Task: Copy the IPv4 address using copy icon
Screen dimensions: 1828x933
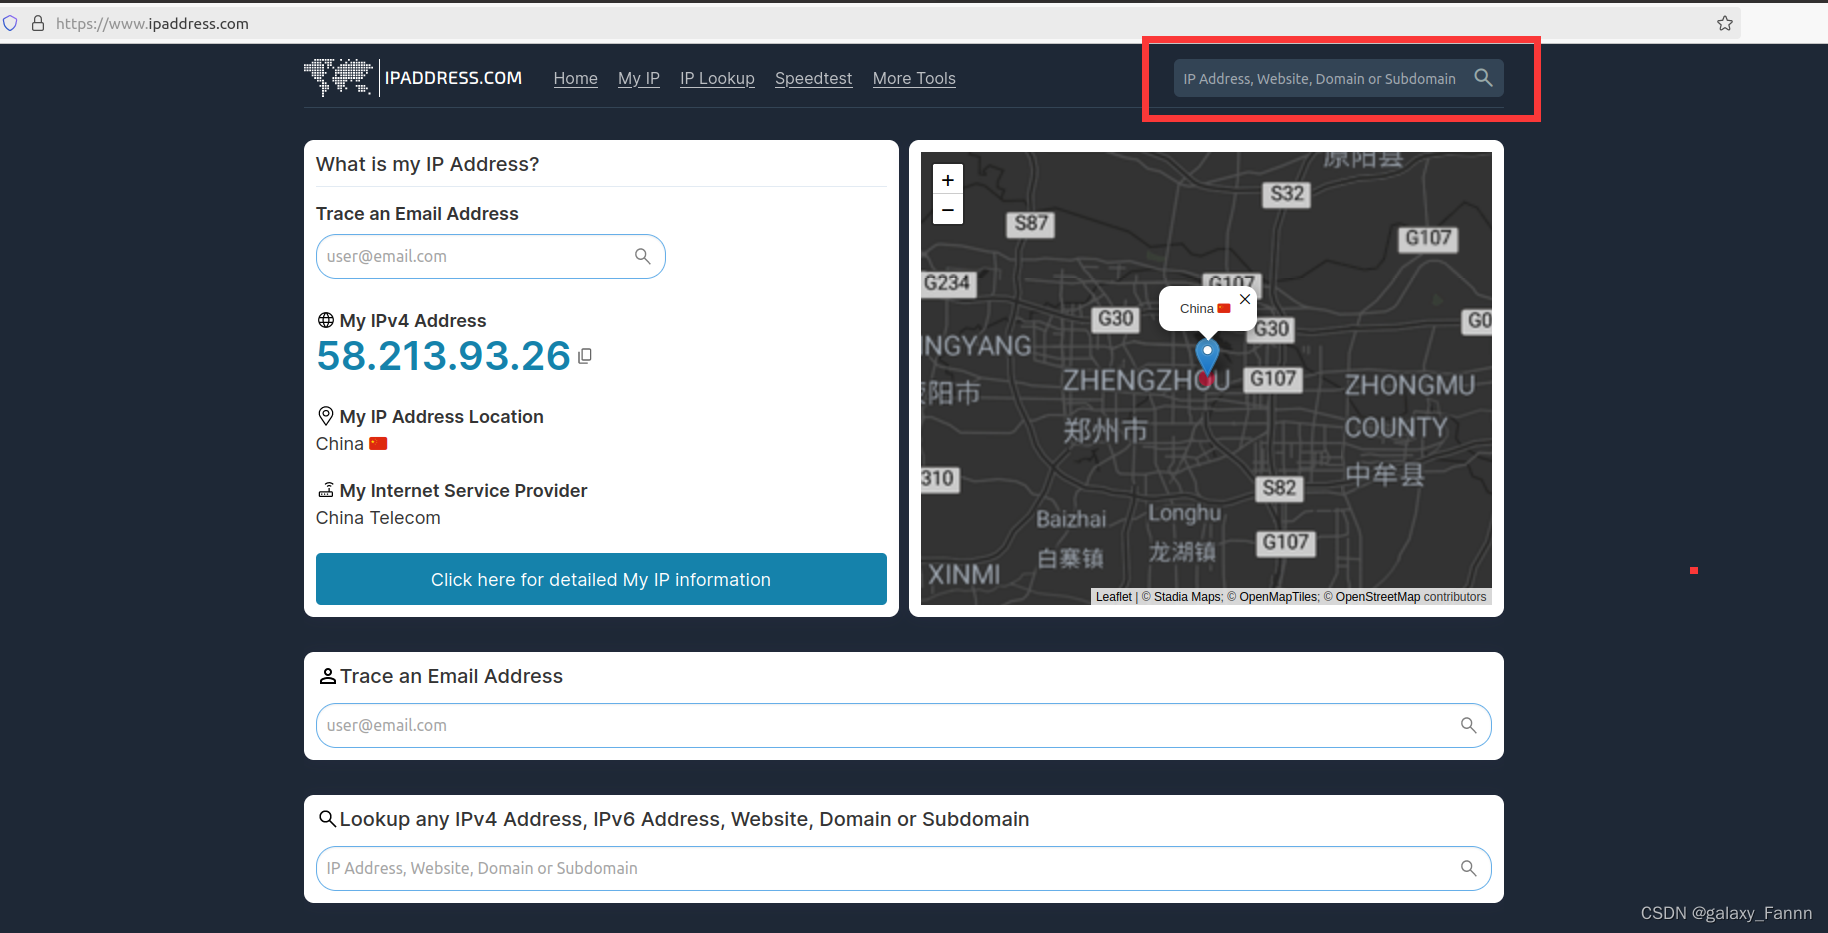Action: click(x=585, y=356)
